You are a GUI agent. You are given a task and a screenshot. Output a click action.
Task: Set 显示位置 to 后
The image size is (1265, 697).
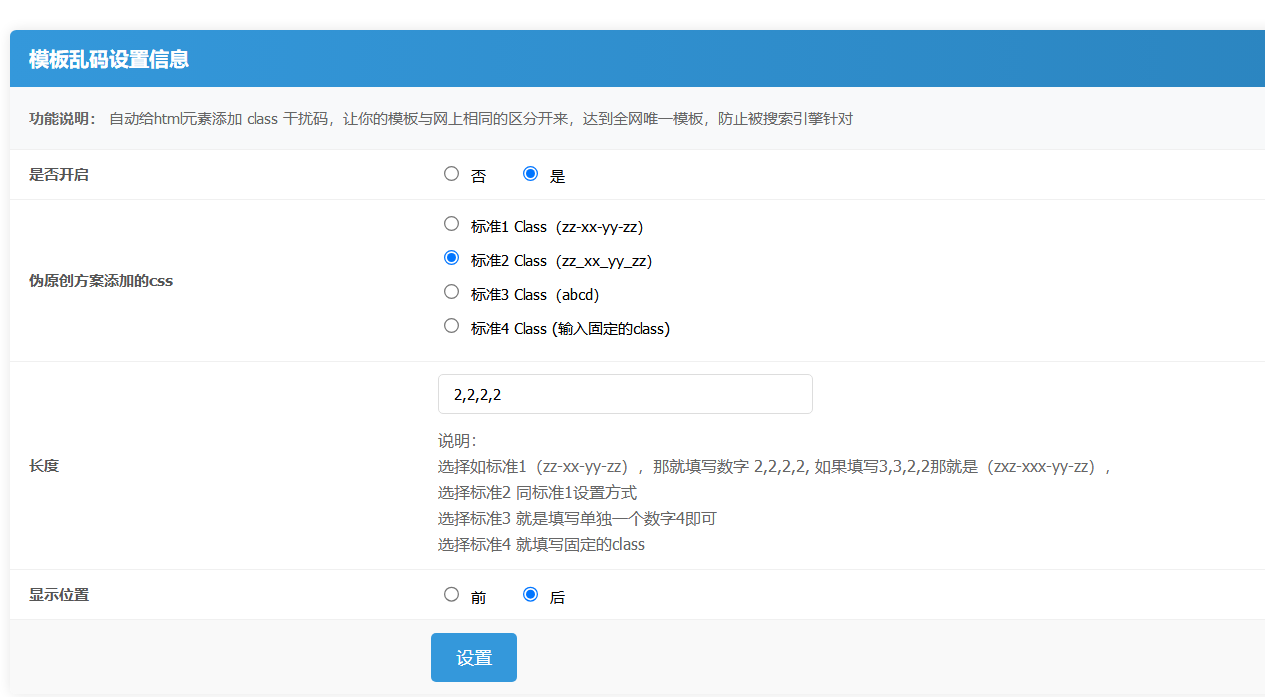coord(531,594)
